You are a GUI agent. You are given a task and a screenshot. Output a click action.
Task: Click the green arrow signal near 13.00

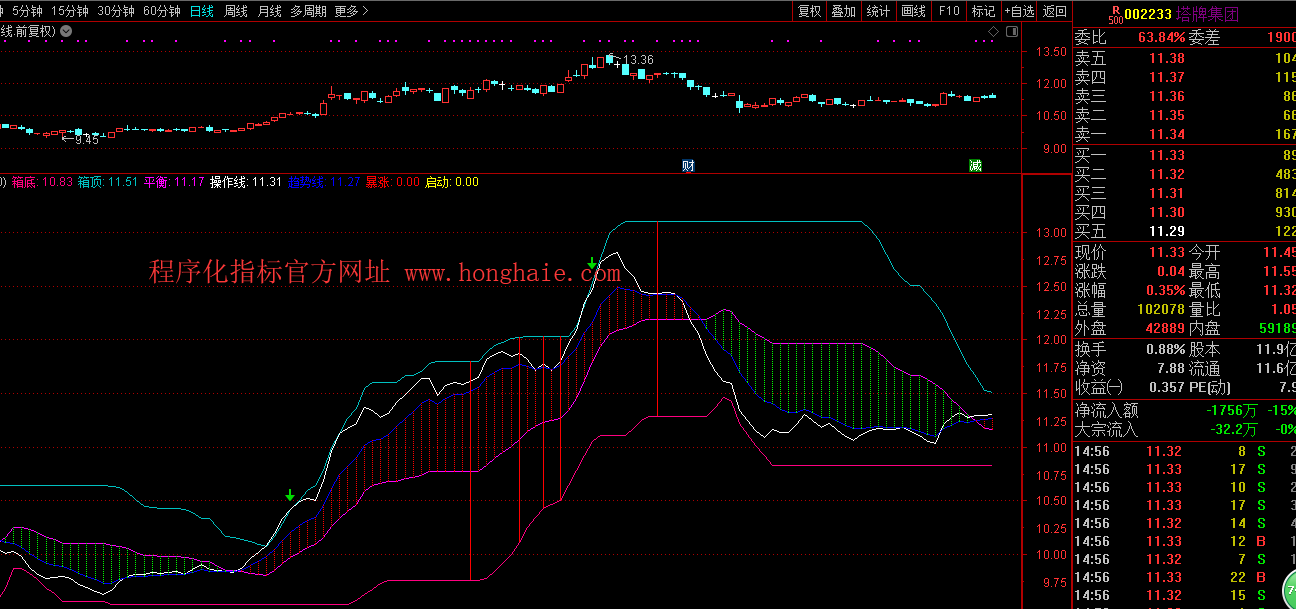tap(592, 265)
